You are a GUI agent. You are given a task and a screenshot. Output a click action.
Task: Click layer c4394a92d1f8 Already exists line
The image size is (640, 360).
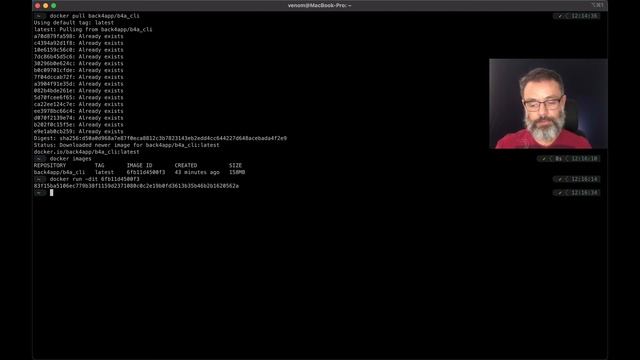click(78, 43)
